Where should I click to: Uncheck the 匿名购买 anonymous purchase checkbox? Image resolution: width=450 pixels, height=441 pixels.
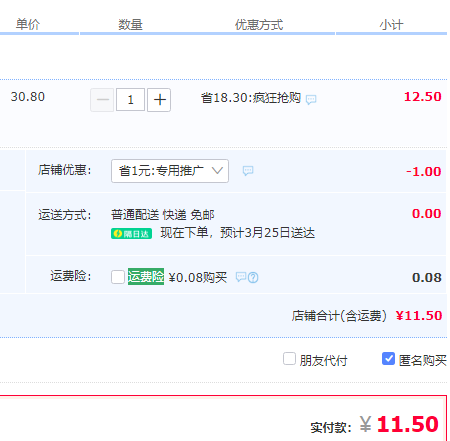(x=388, y=359)
